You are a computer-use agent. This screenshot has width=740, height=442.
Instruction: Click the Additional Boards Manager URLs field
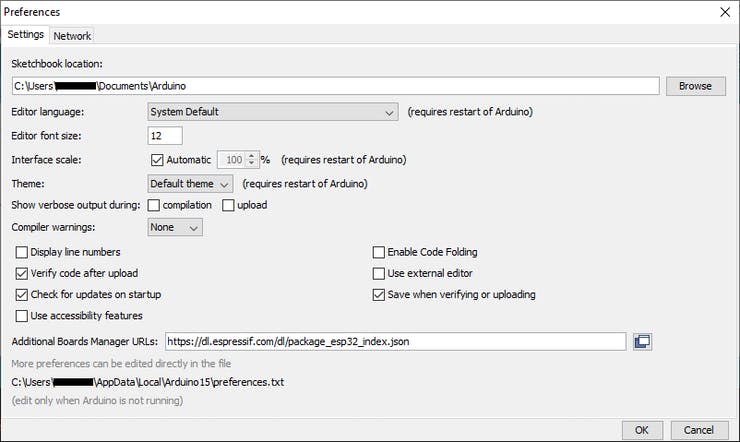point(394,342)
